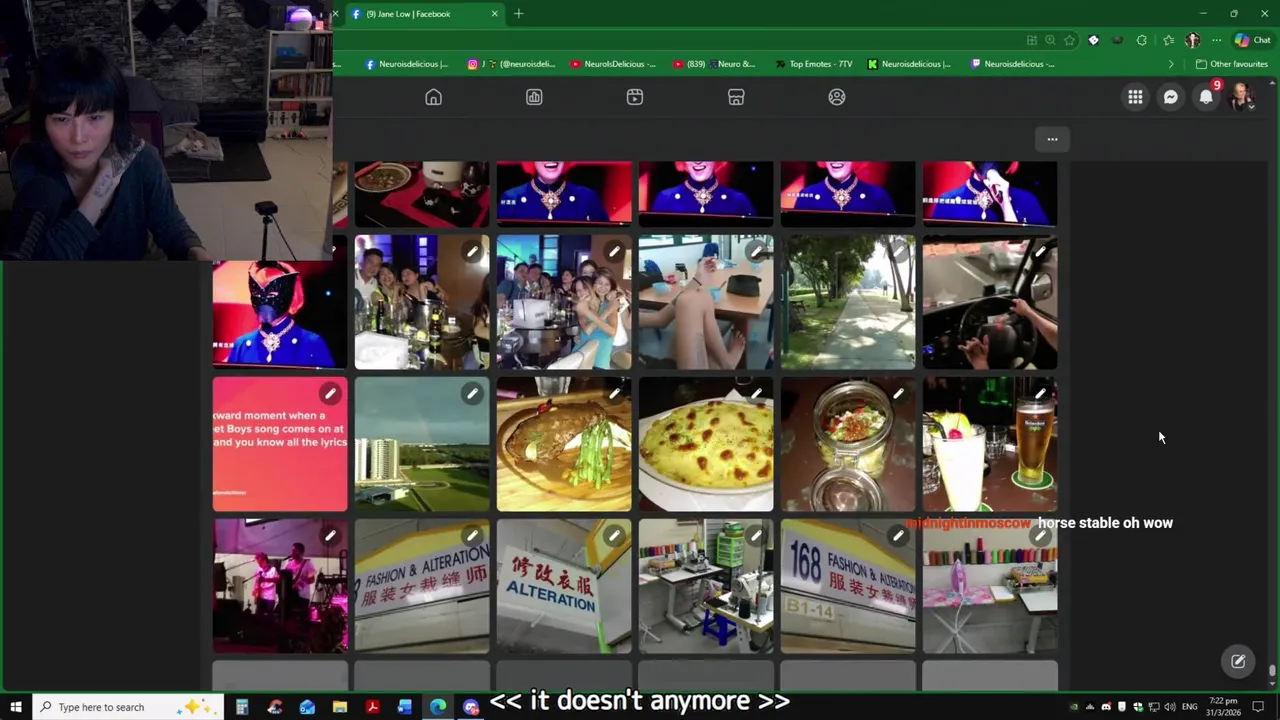The height and width of the screenshot is (720, 1280).
Task: Open the masked figure red stage thumbnail
Action: 280,314
